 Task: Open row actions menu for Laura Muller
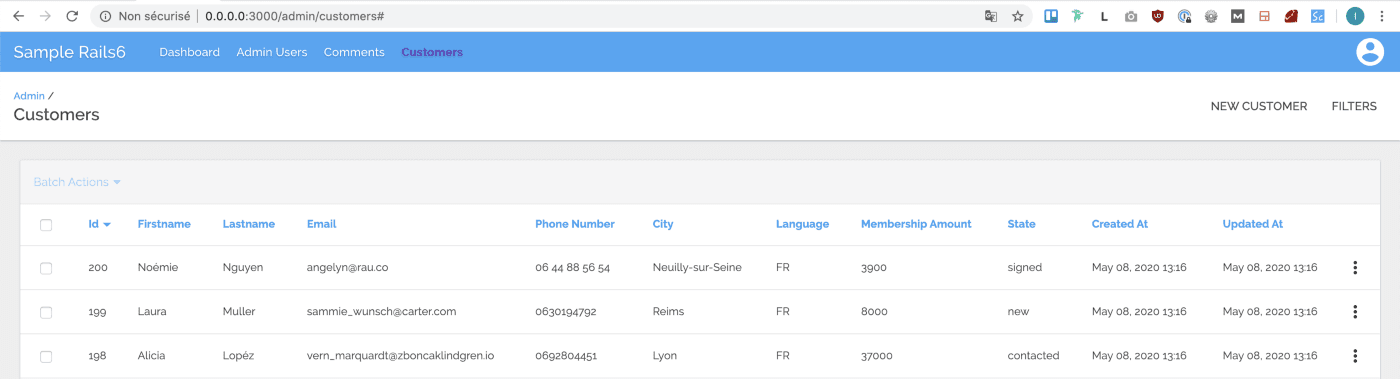pyautogui.click(x=1355, y=312)
